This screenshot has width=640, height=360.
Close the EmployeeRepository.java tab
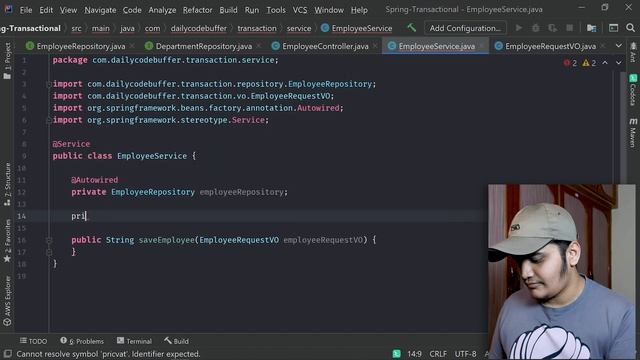pyautogui.click(x=132, y=46)
